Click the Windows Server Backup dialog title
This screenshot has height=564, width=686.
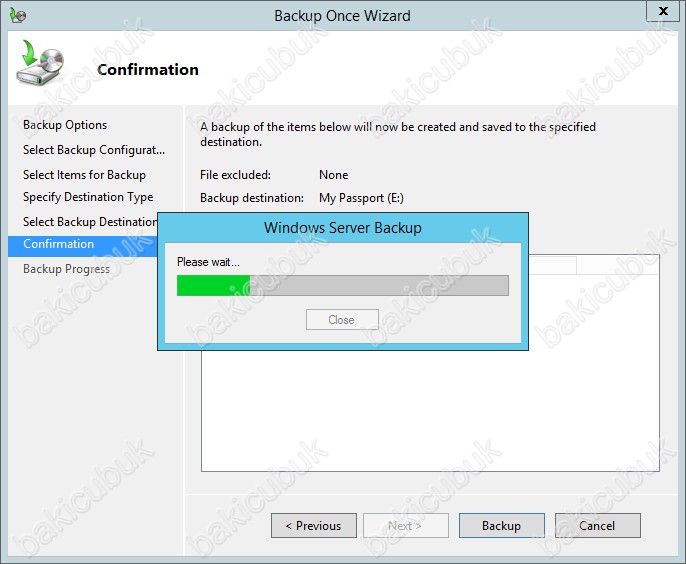click(x=343, y=228)
